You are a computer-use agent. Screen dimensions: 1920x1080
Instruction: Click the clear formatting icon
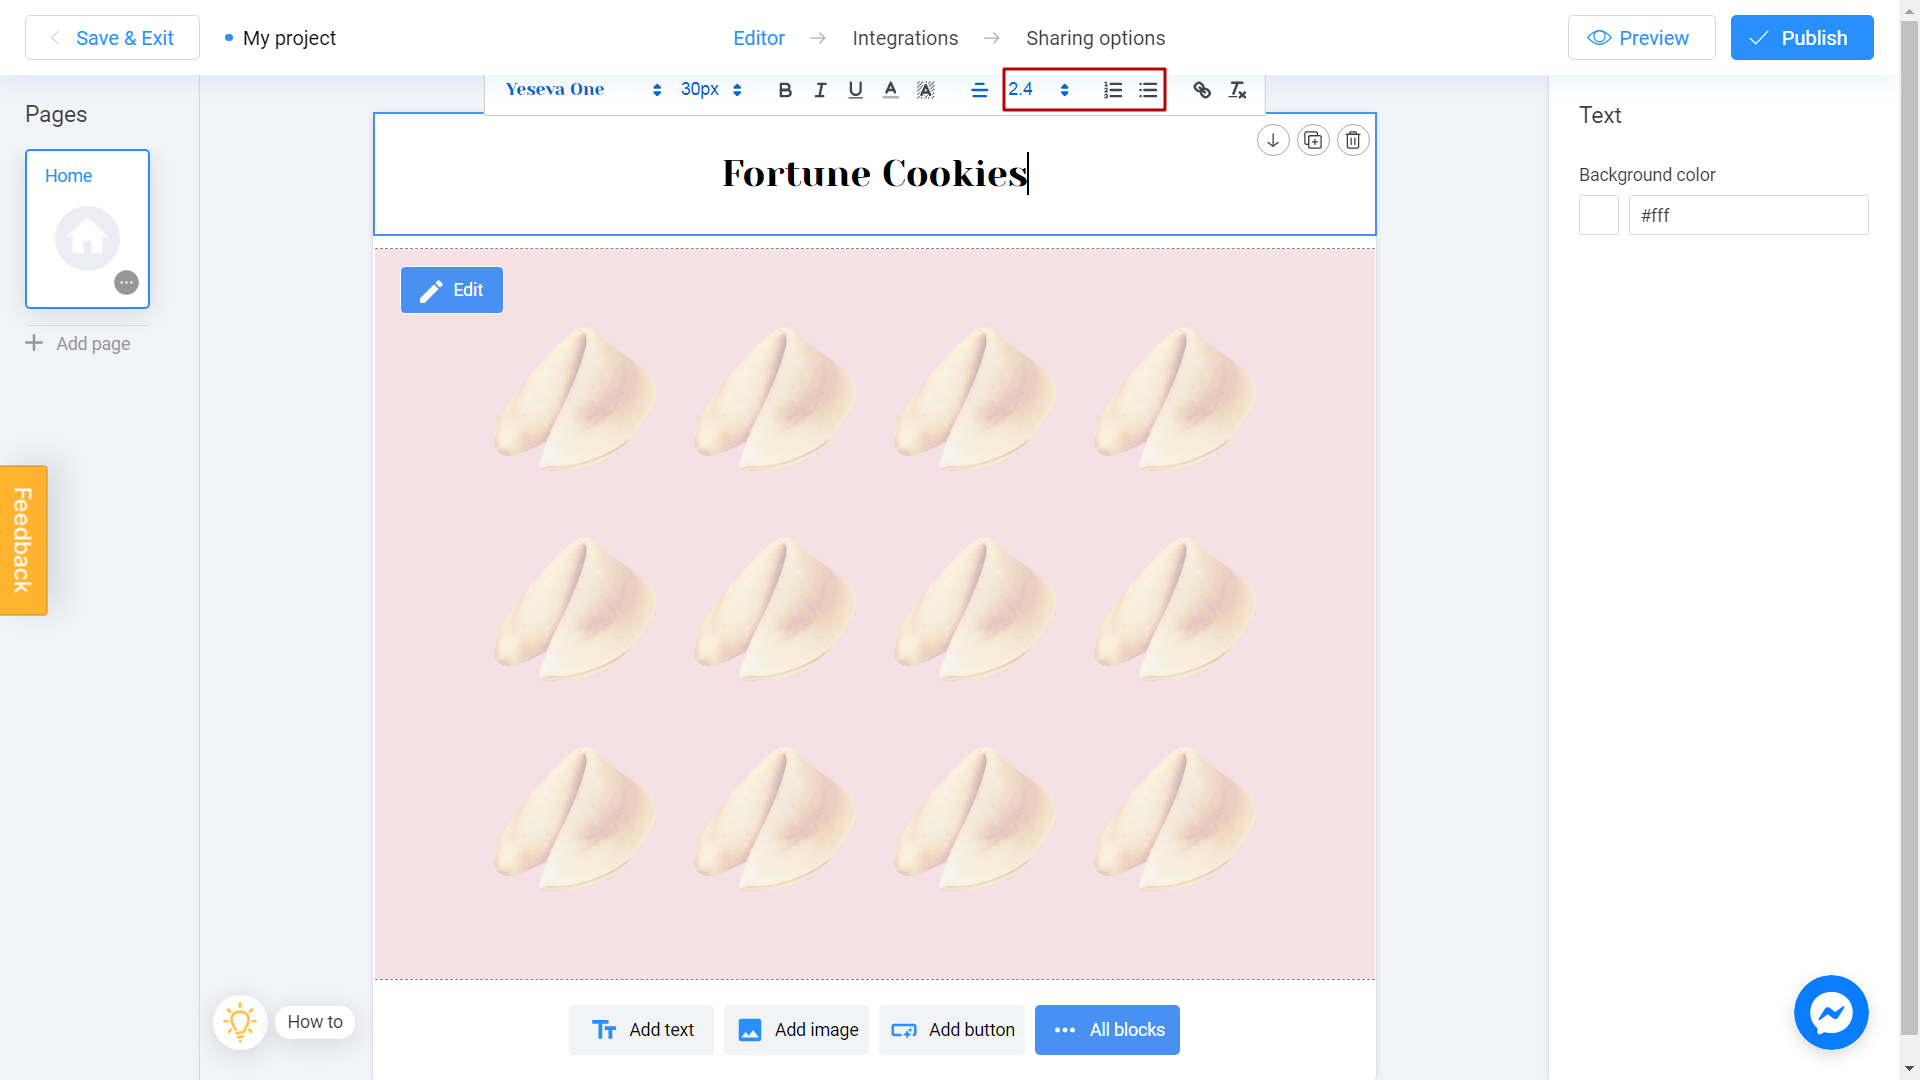click(x=1237, y=90)
